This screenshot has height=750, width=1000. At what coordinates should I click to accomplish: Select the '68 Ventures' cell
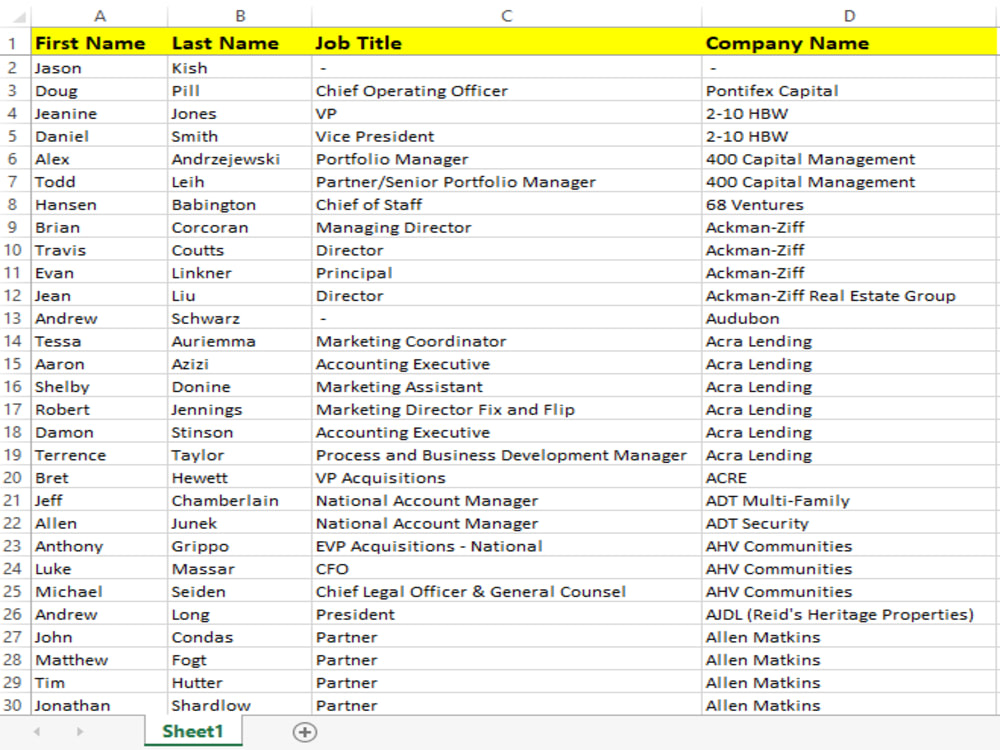coord(849,204)
